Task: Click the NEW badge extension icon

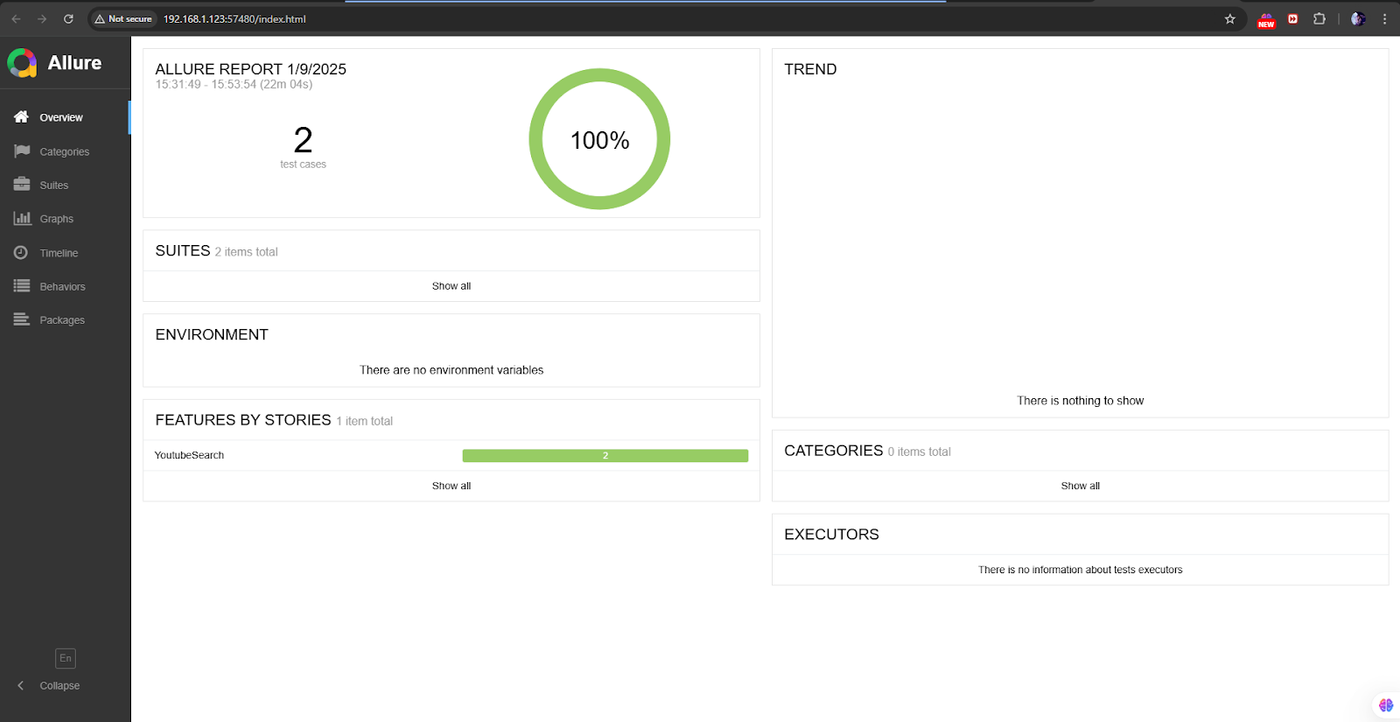Action: [x=1267, y=20]
